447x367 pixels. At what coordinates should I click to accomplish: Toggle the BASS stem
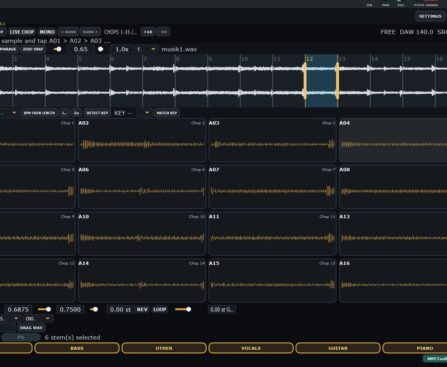point(77,348)
